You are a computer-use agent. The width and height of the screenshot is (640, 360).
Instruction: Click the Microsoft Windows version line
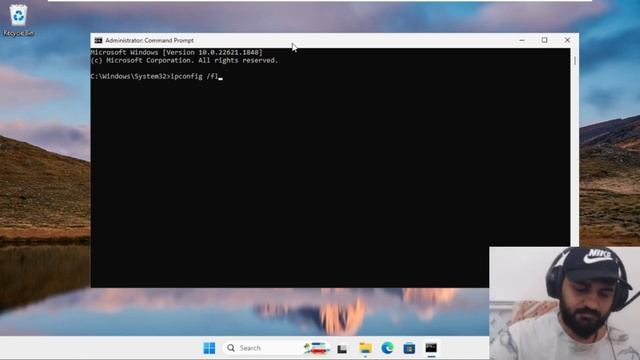pyautogui.click(x=176, y=53)
